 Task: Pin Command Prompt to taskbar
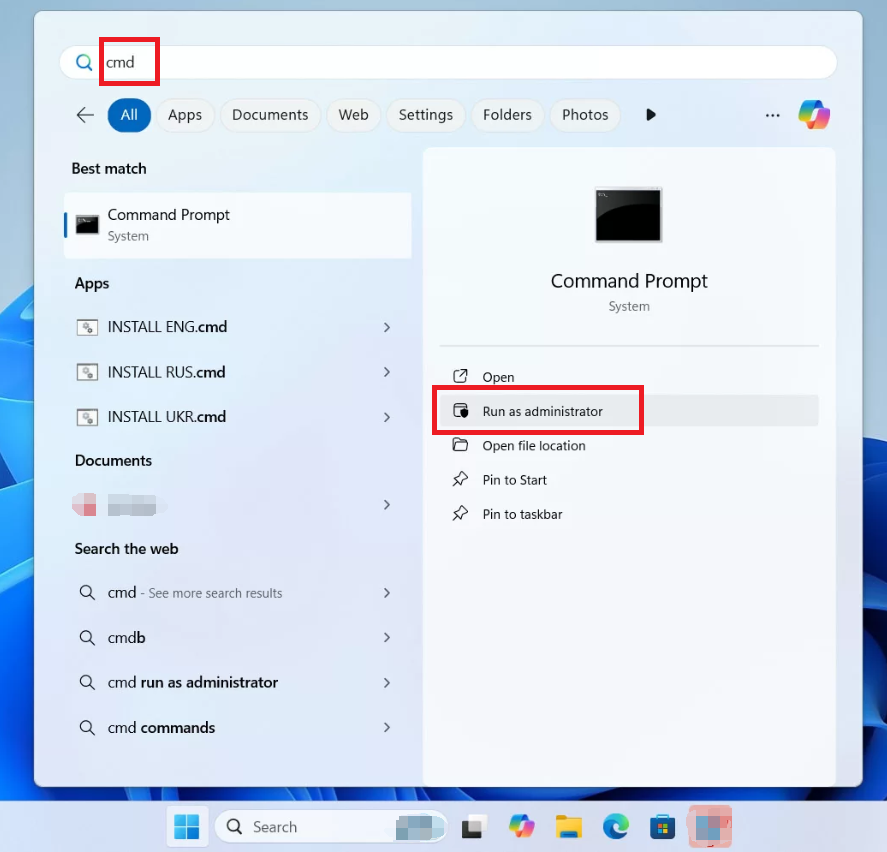pos(522,514)
